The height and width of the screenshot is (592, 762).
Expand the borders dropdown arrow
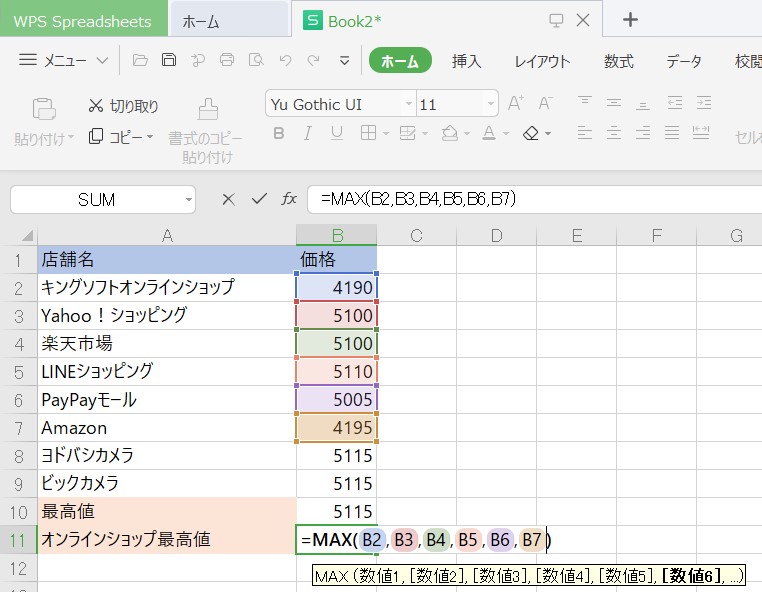[x=386, y=134]
